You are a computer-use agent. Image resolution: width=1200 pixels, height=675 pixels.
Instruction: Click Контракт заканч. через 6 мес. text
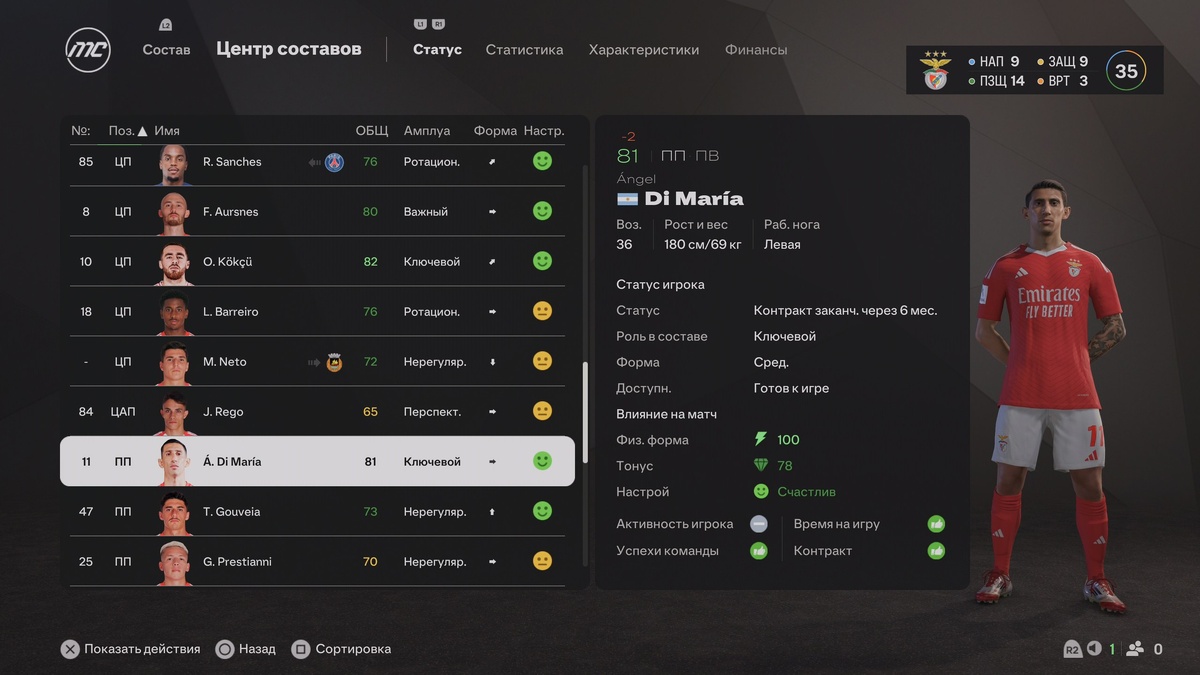pyautogui.click(x=845, y=310)
